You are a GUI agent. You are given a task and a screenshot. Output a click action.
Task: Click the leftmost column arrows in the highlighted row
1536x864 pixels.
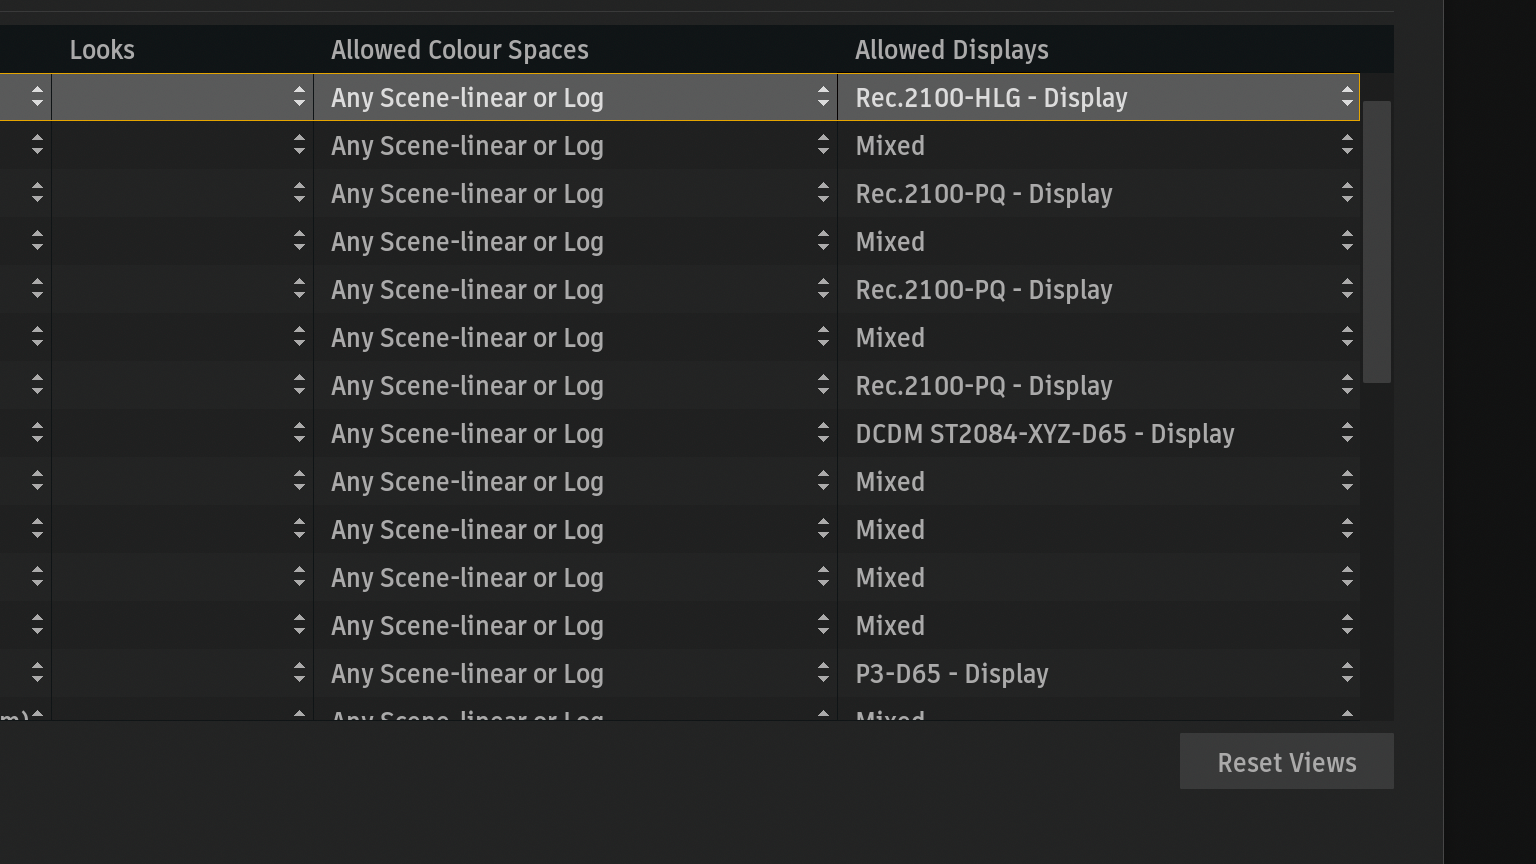pos(37,97)
